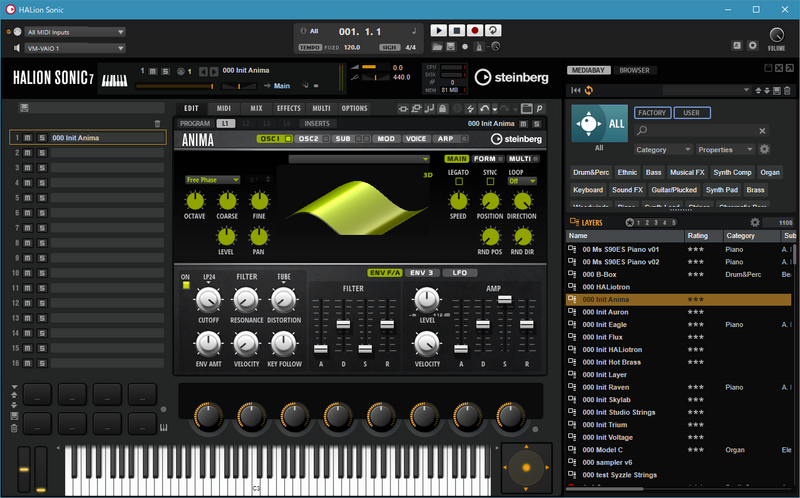Switch to the MIX tab
Image resolution: width=800 pixels, height=498 pixels.
point(256,108)
